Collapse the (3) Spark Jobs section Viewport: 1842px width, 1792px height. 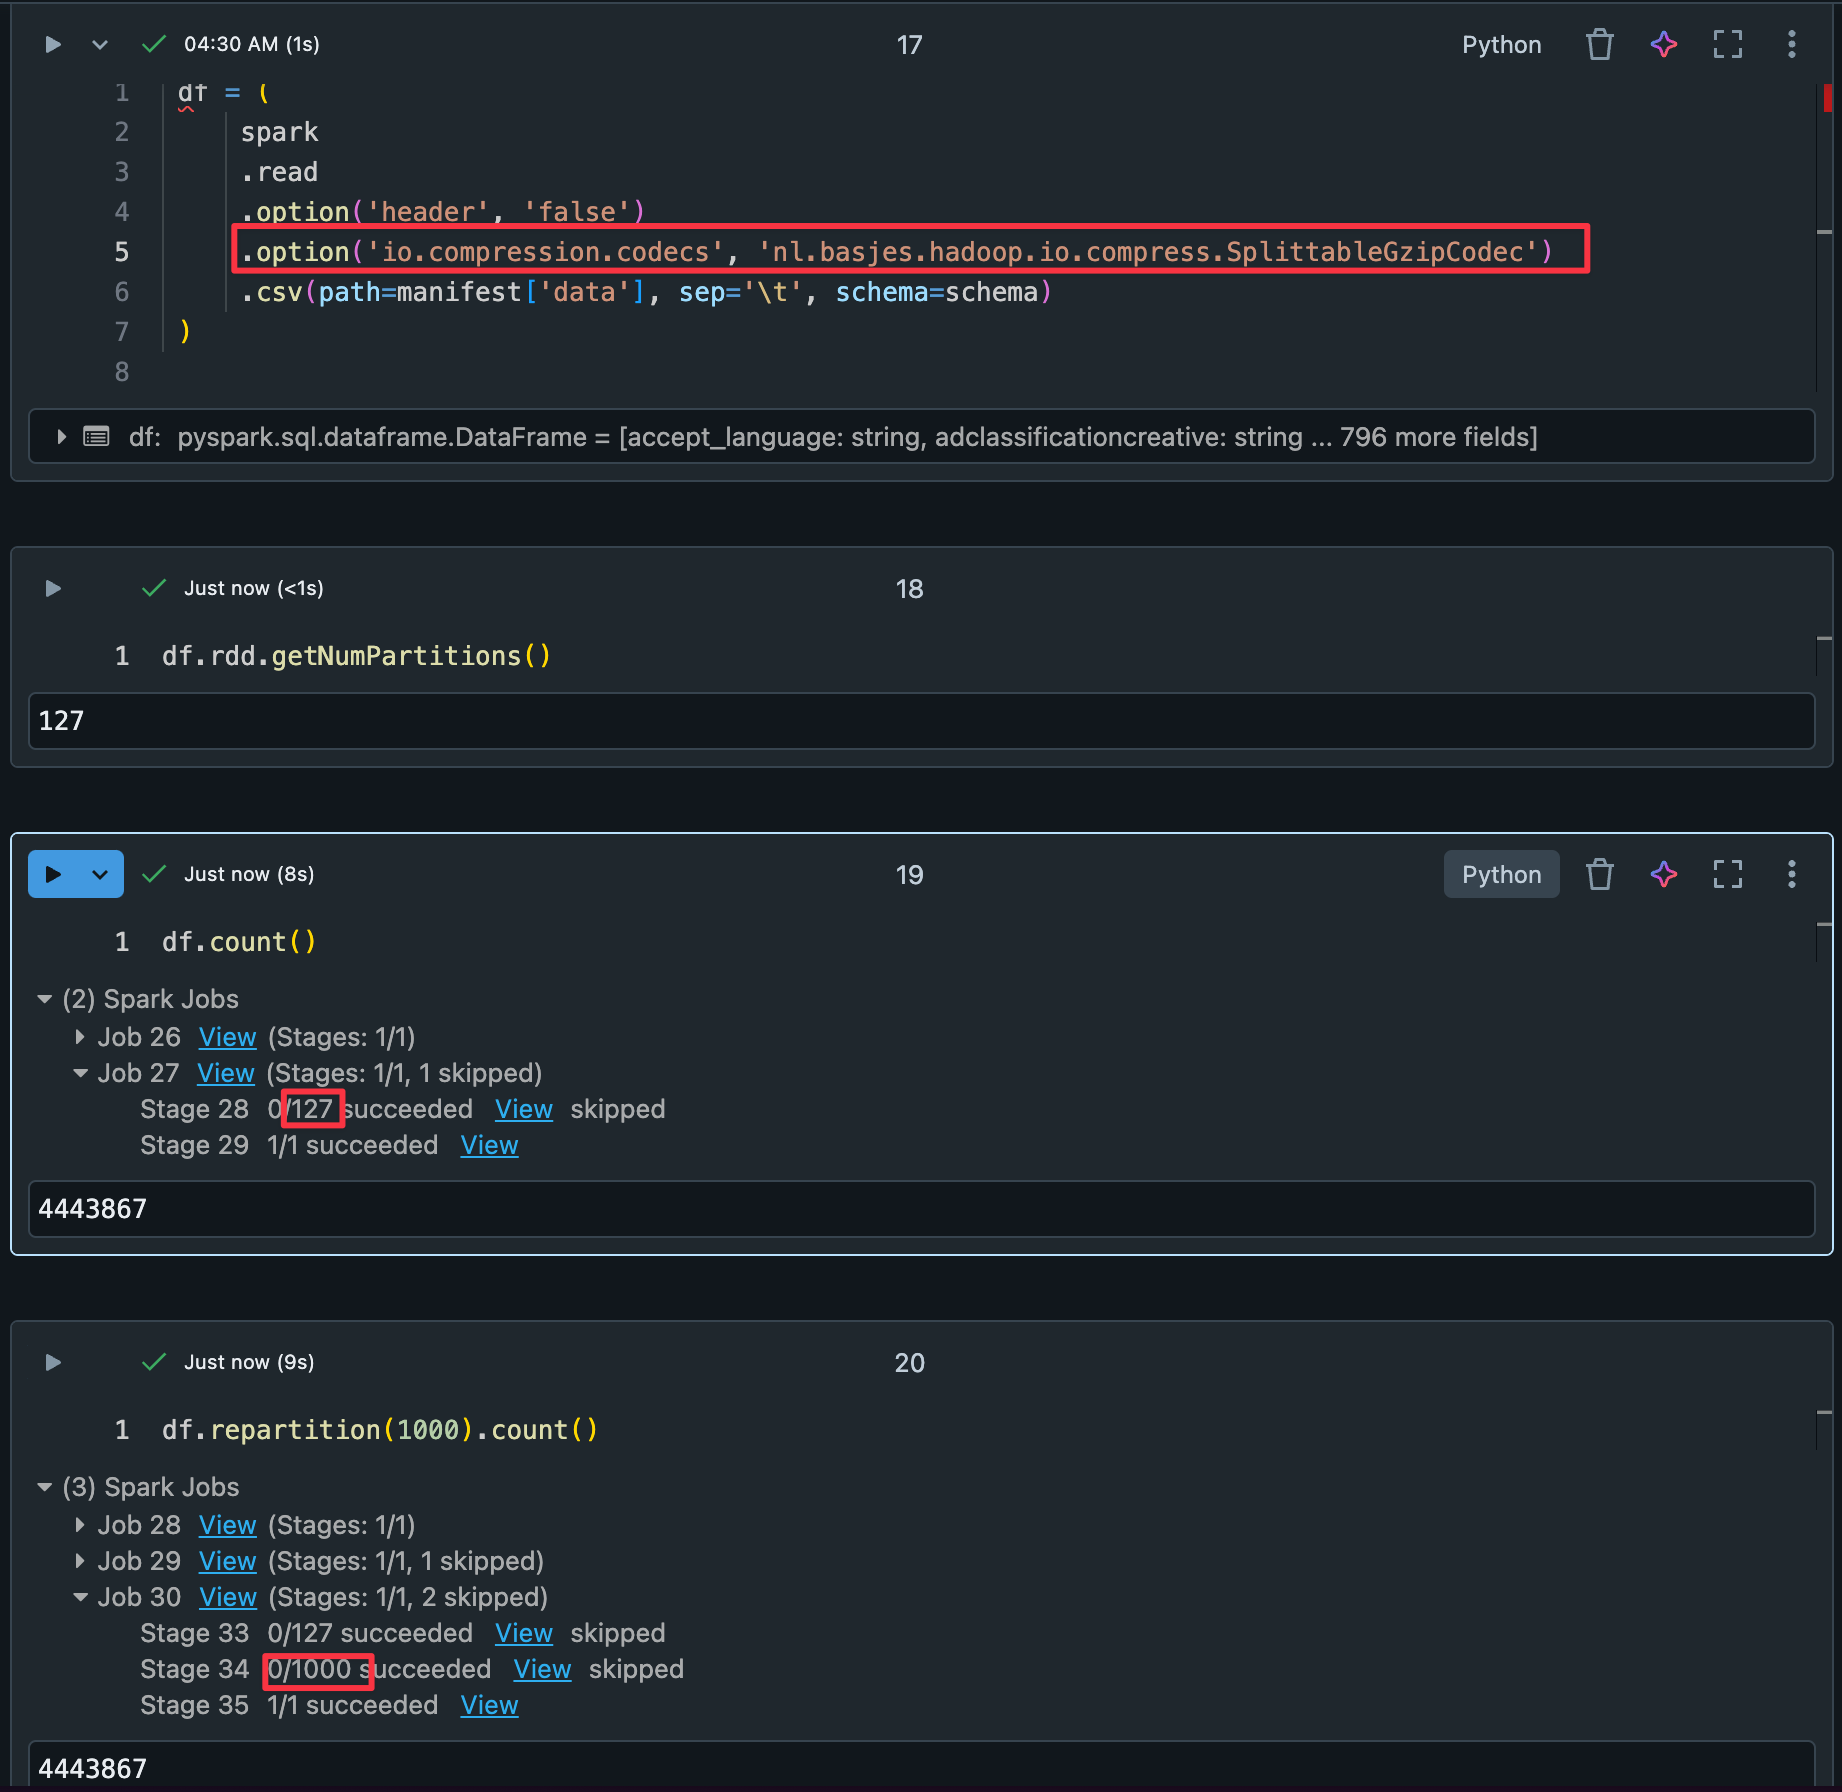coord(44,1487)
